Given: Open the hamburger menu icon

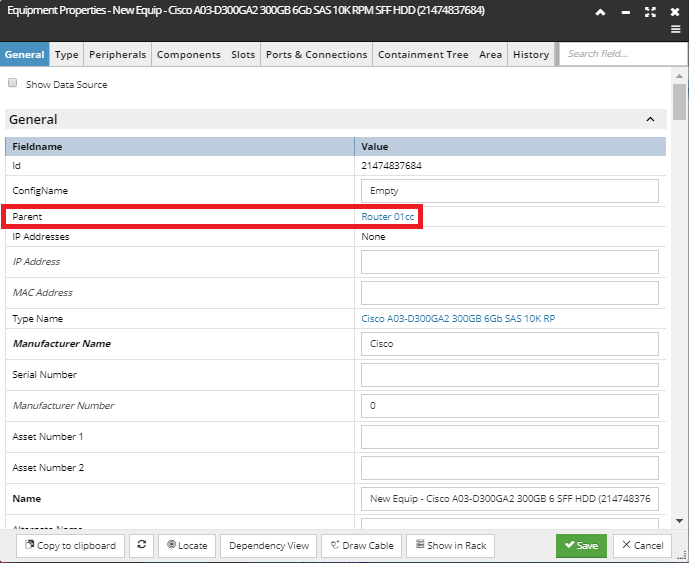Looking at the screenshot, I should 675,29.
